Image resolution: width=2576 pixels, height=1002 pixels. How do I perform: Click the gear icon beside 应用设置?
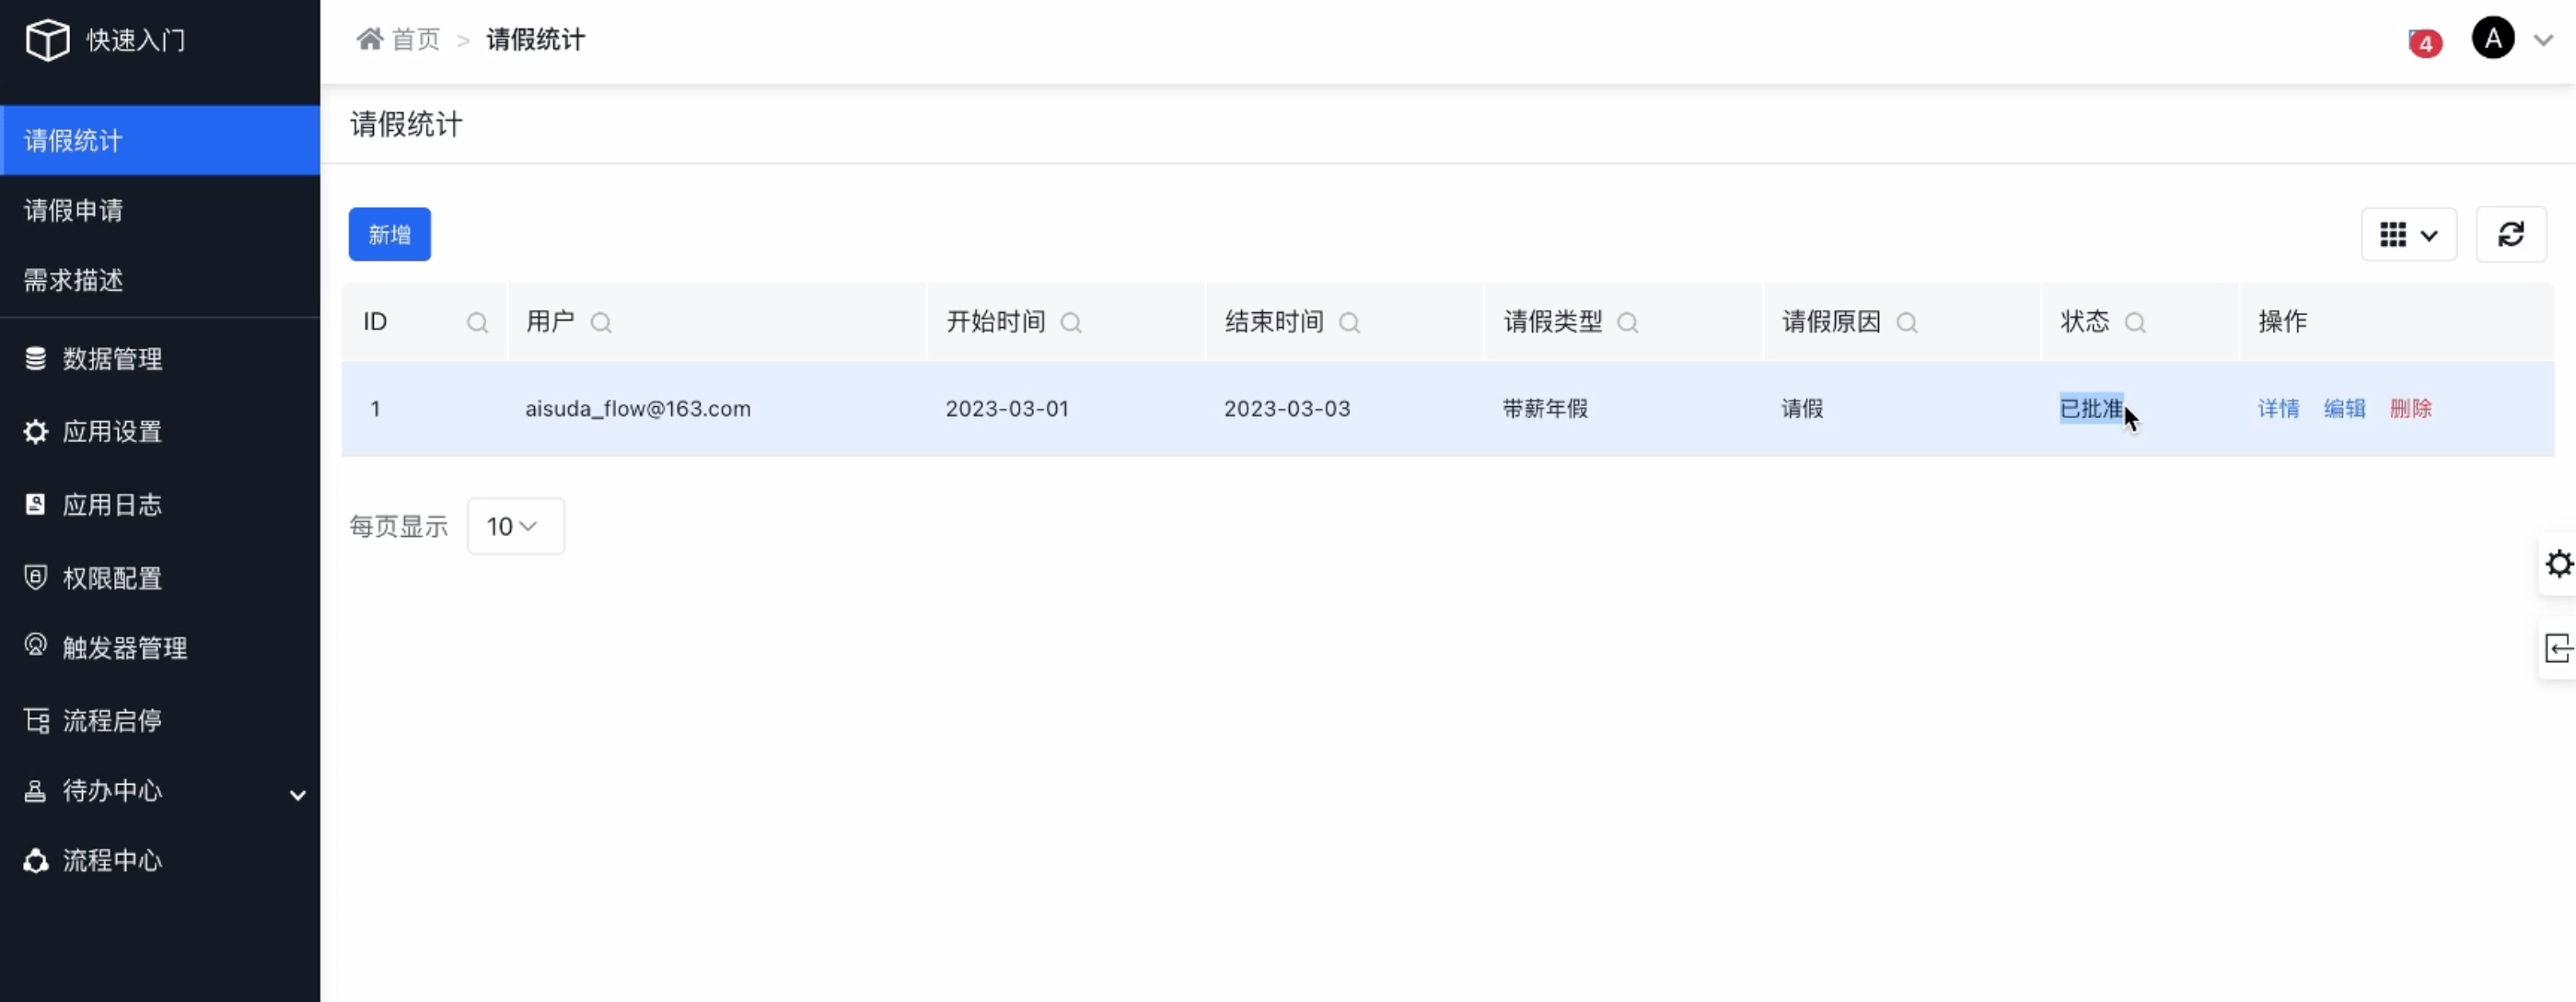point(35,431)
